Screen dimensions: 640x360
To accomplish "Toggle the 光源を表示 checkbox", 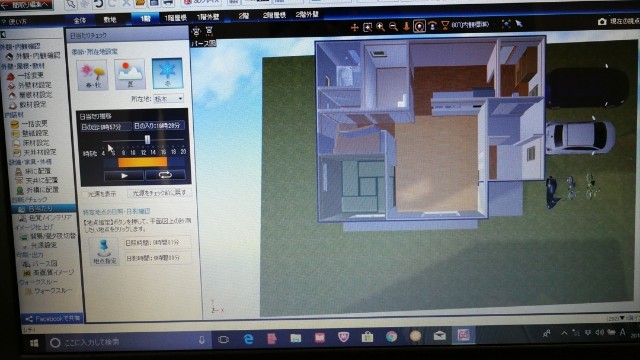I will coord(102,194).
